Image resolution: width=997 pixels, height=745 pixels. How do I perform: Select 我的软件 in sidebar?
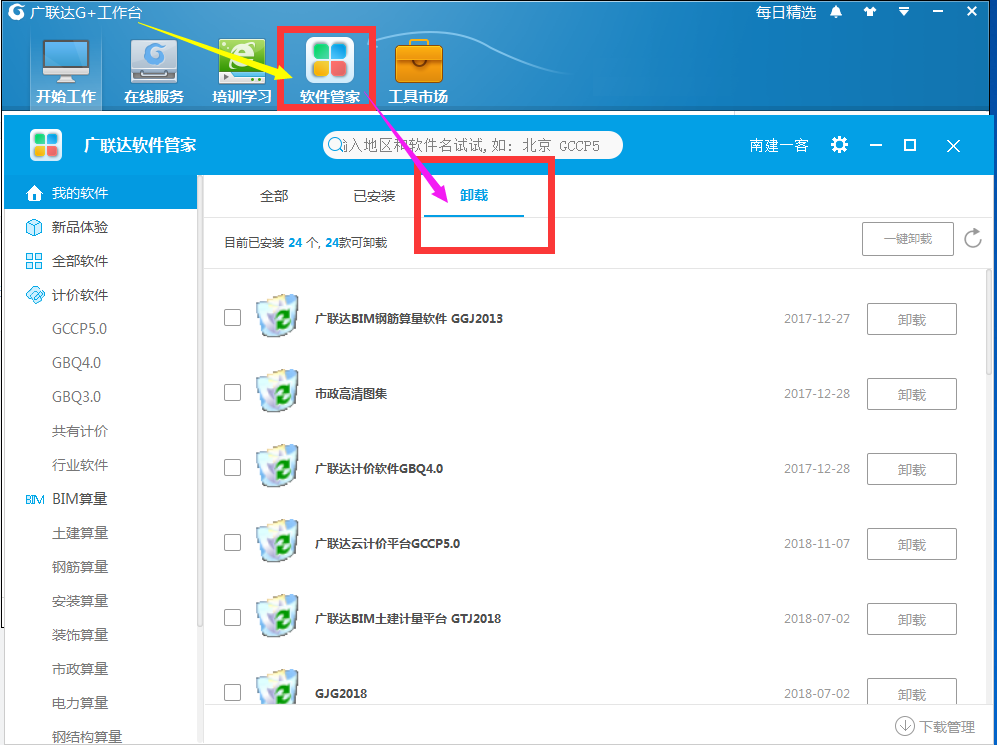(100, 193)
